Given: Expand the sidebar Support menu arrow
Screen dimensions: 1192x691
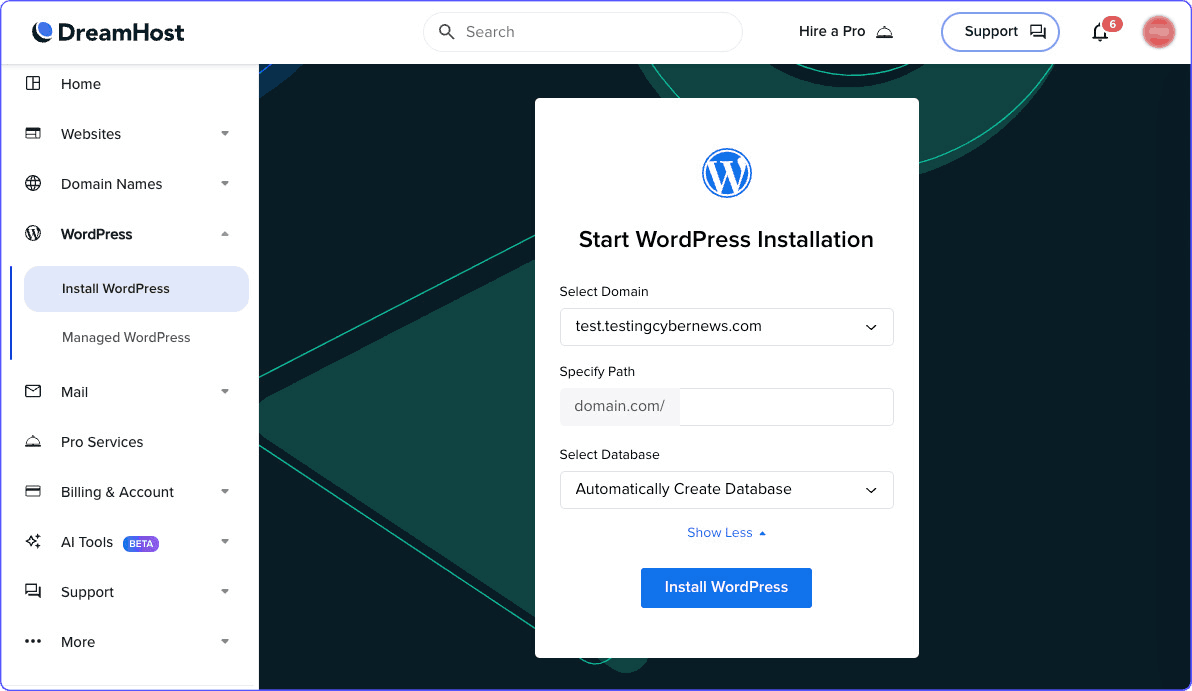Looking at the screenshot, I should click(x=225, y=591).
